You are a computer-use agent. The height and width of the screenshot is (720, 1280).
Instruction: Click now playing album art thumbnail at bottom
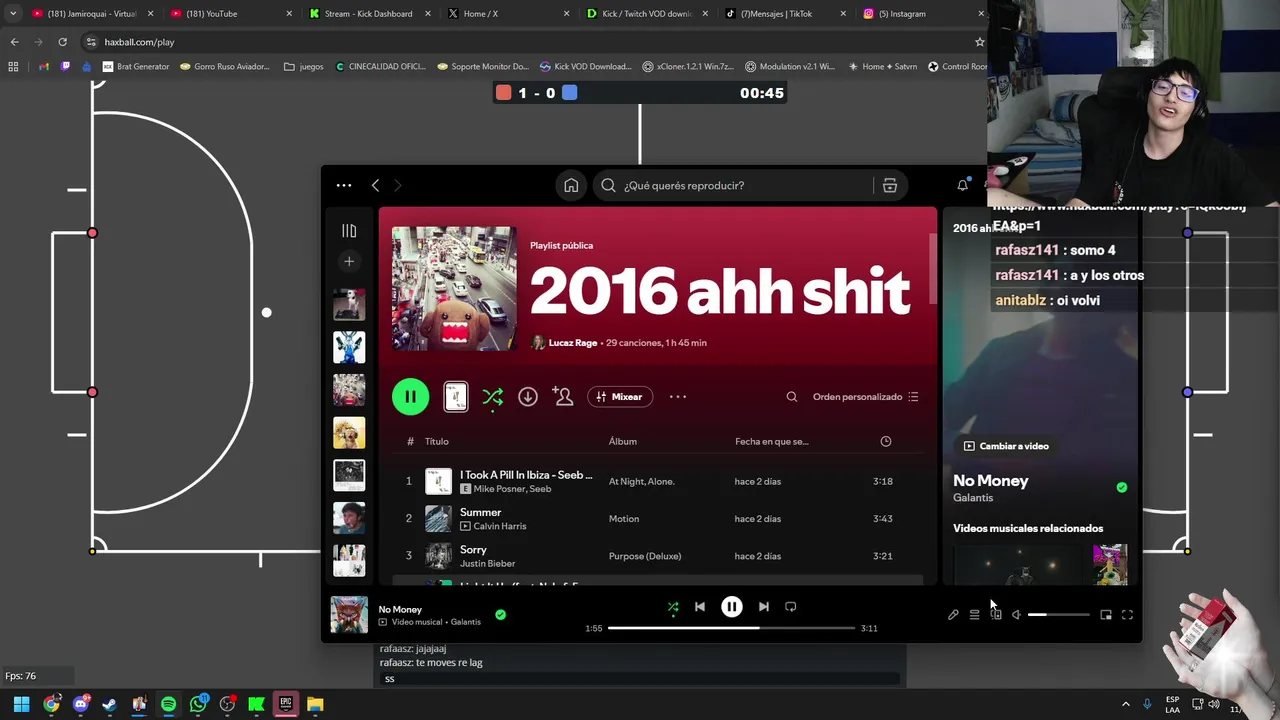tap(349, 615)
